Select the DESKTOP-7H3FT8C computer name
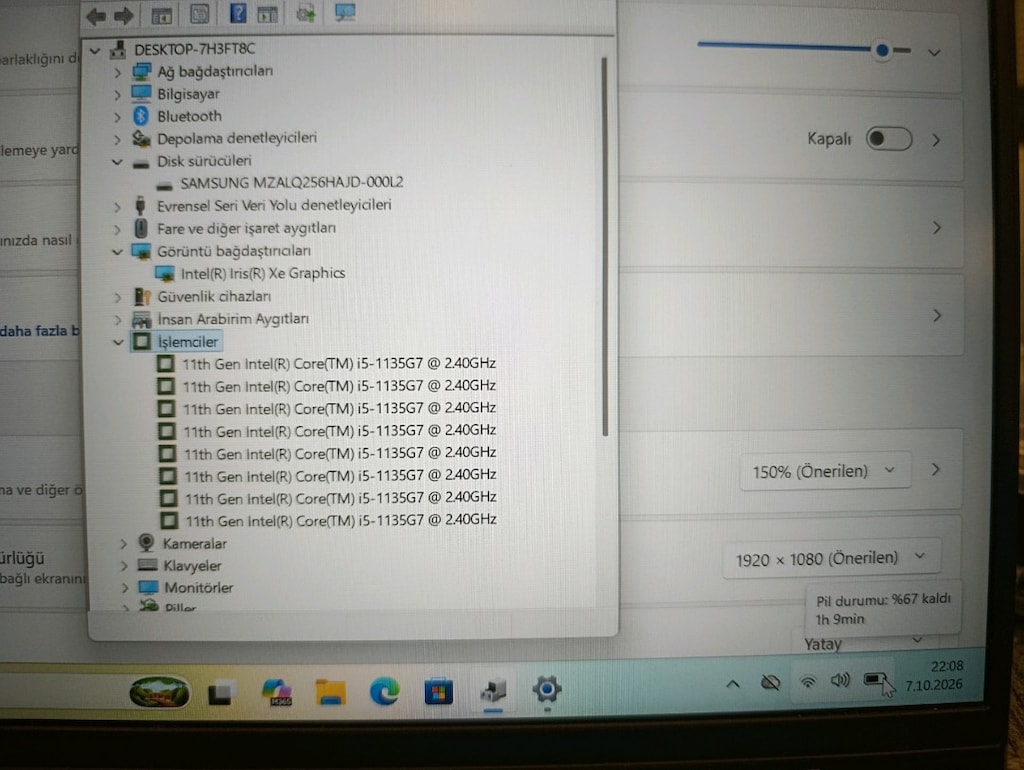The height and width of the screenshot is (770, 1024). [x=195, y=49]
